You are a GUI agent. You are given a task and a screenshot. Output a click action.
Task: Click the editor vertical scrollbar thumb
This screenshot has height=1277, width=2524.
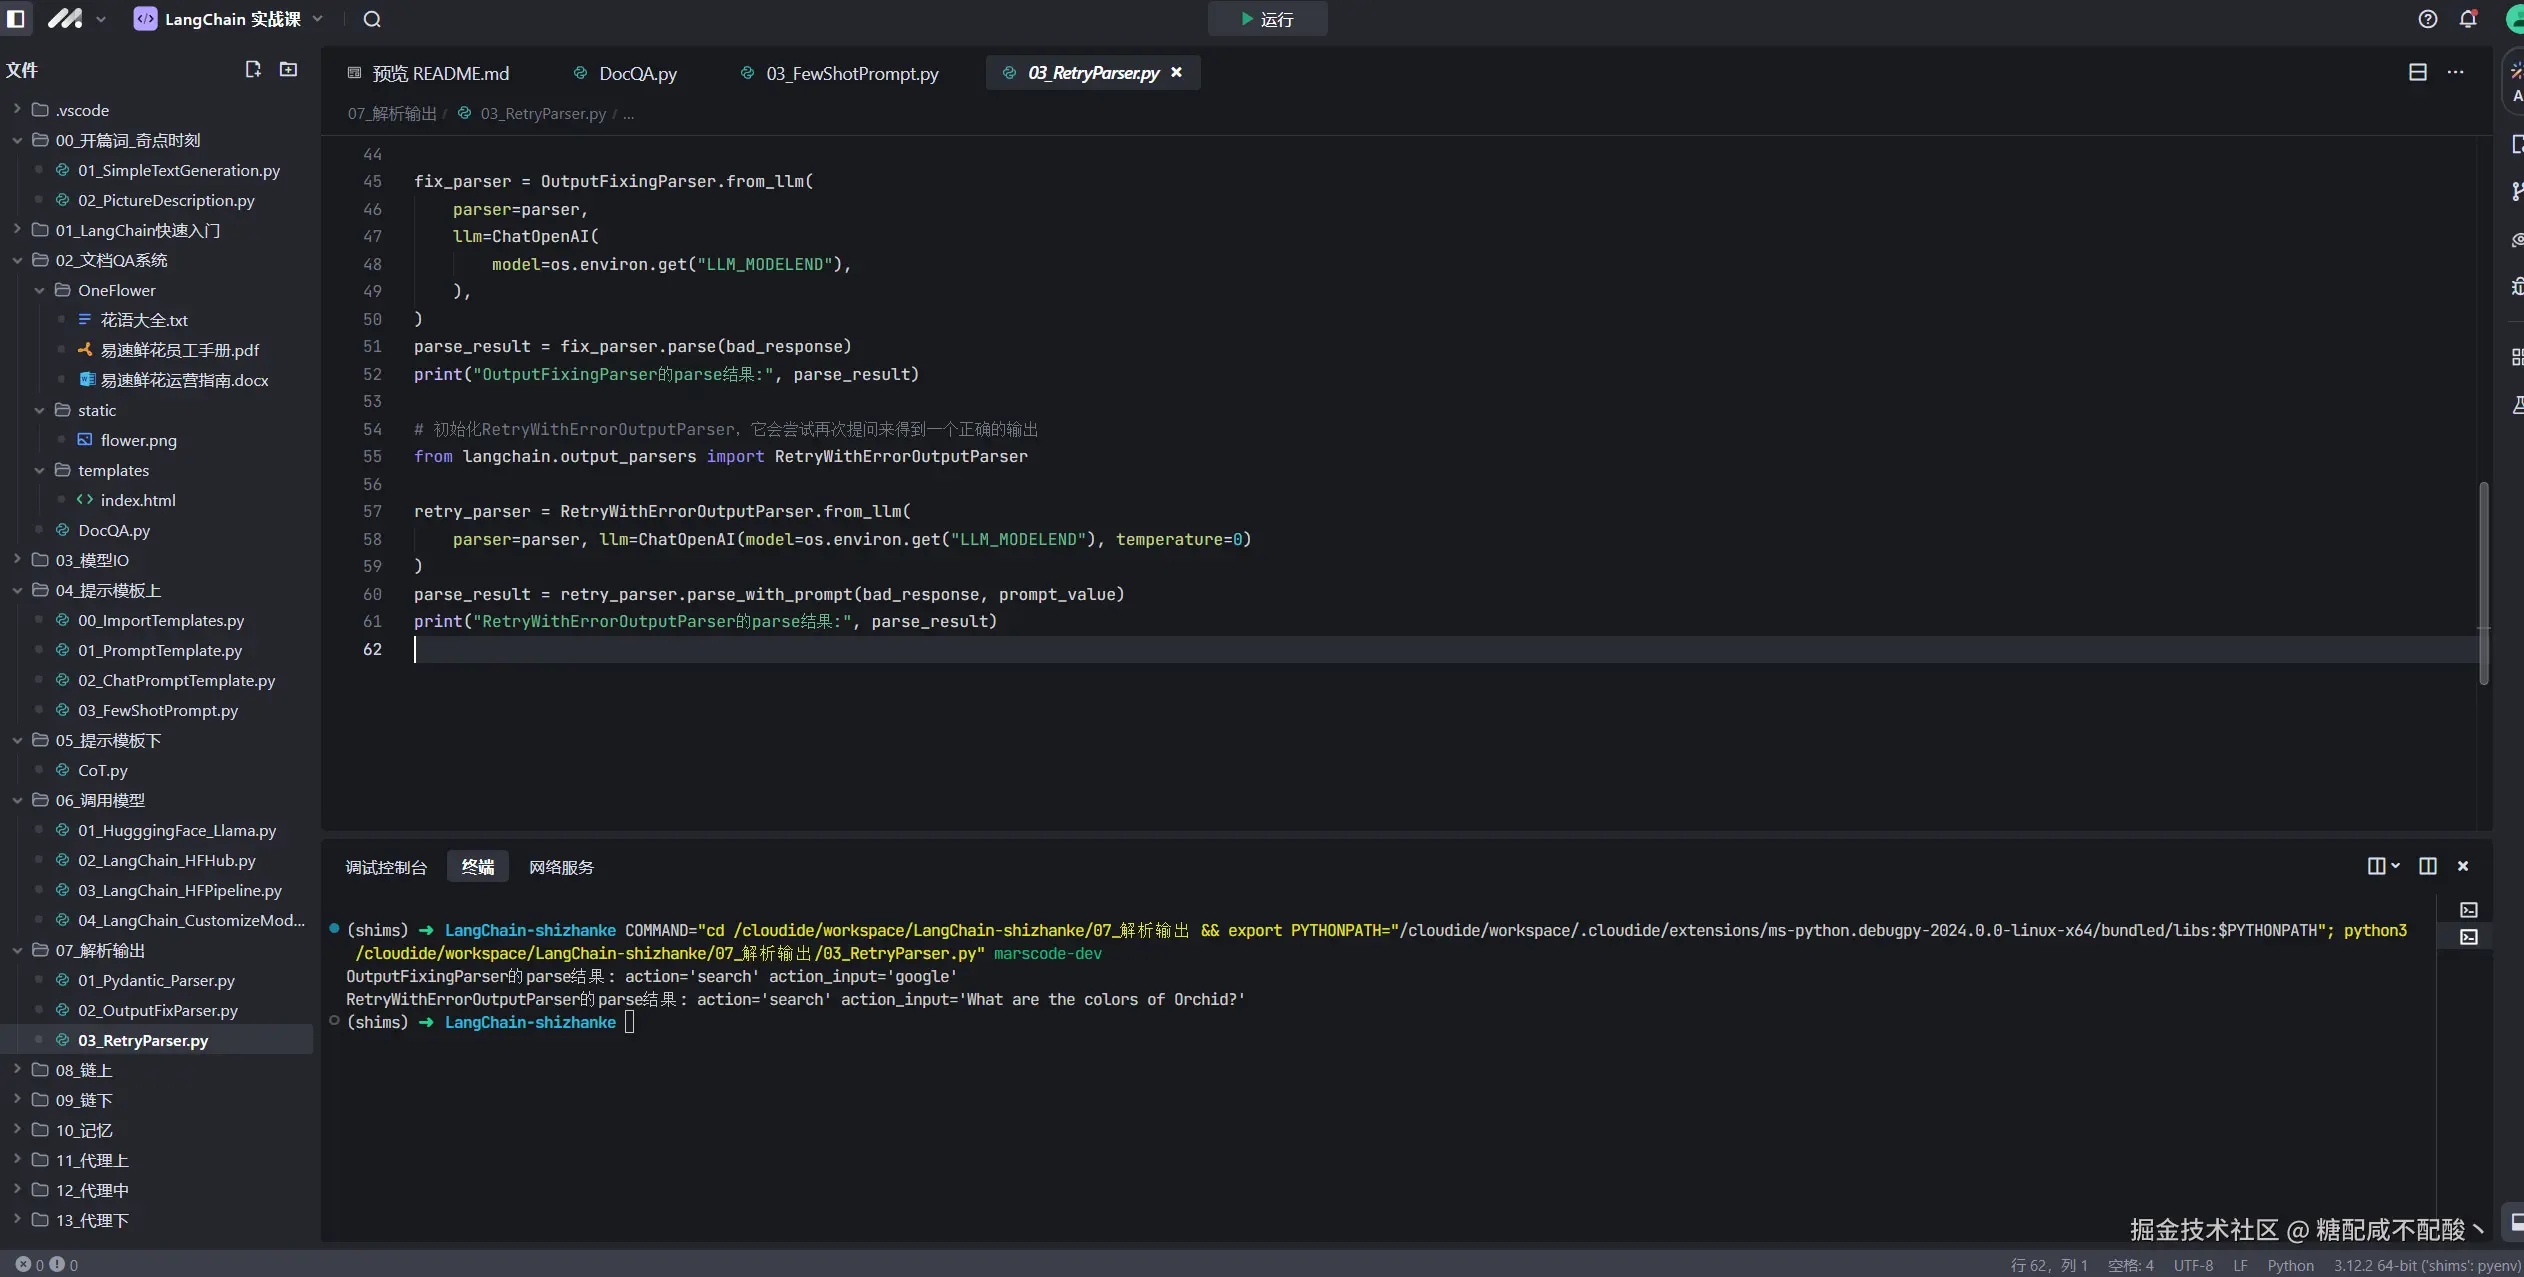[2484, 583]
